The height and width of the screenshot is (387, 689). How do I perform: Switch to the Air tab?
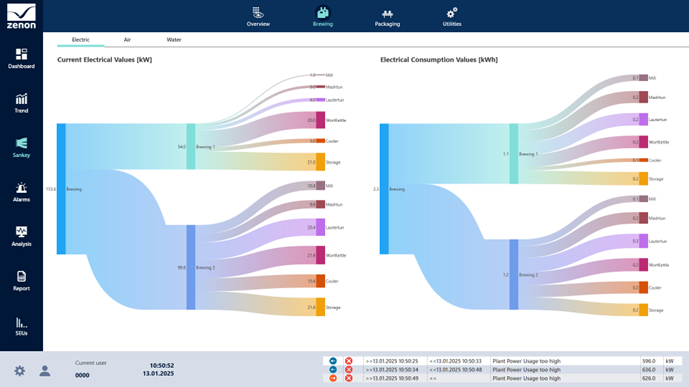[127, 40]
